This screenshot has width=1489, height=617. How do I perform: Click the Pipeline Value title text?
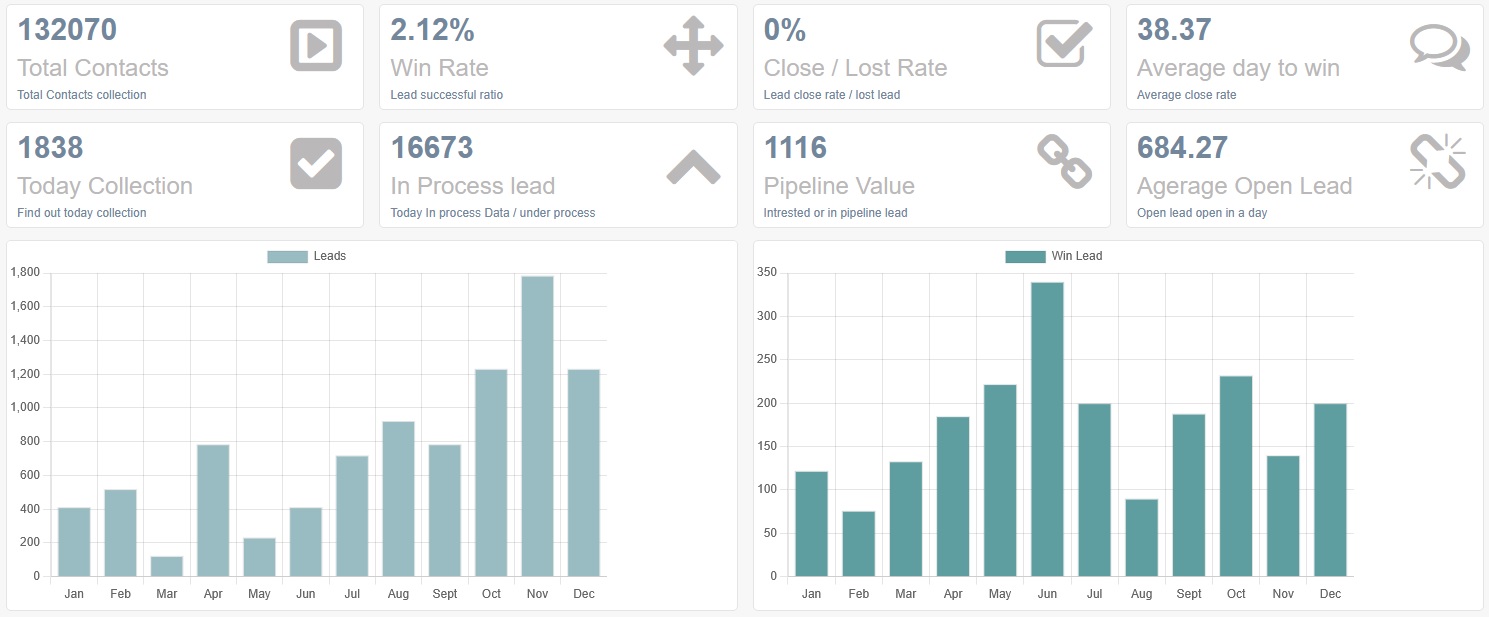tap(839, 186)
